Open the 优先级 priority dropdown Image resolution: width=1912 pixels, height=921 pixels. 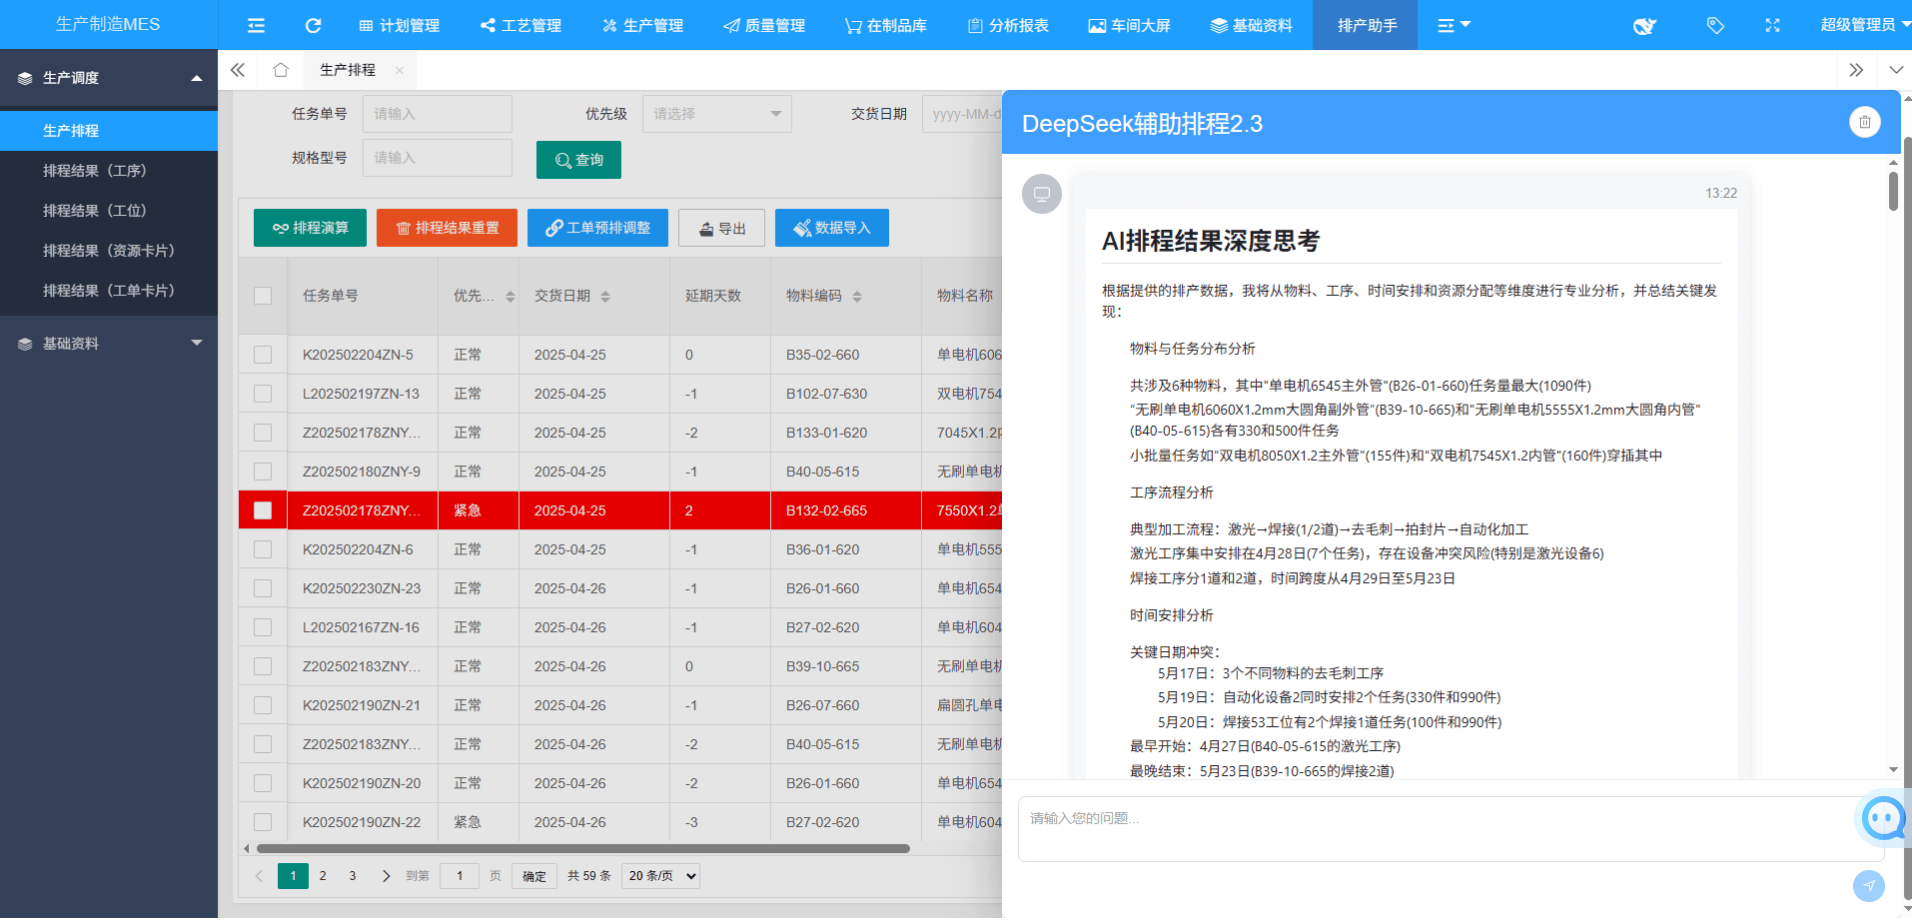(716, 114)
